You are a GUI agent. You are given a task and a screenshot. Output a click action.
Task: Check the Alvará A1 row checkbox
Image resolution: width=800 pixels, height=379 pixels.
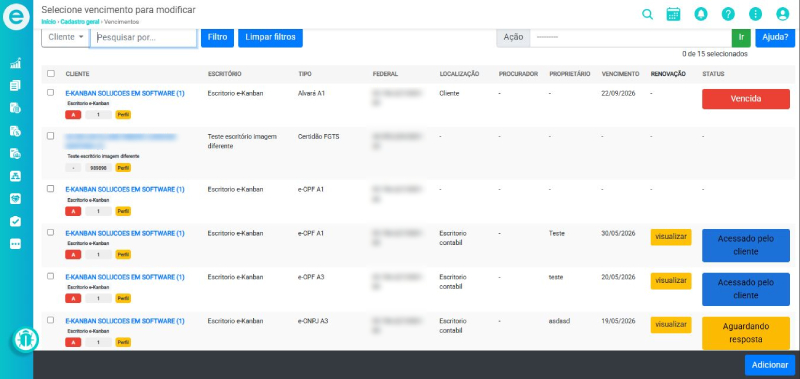51,93
